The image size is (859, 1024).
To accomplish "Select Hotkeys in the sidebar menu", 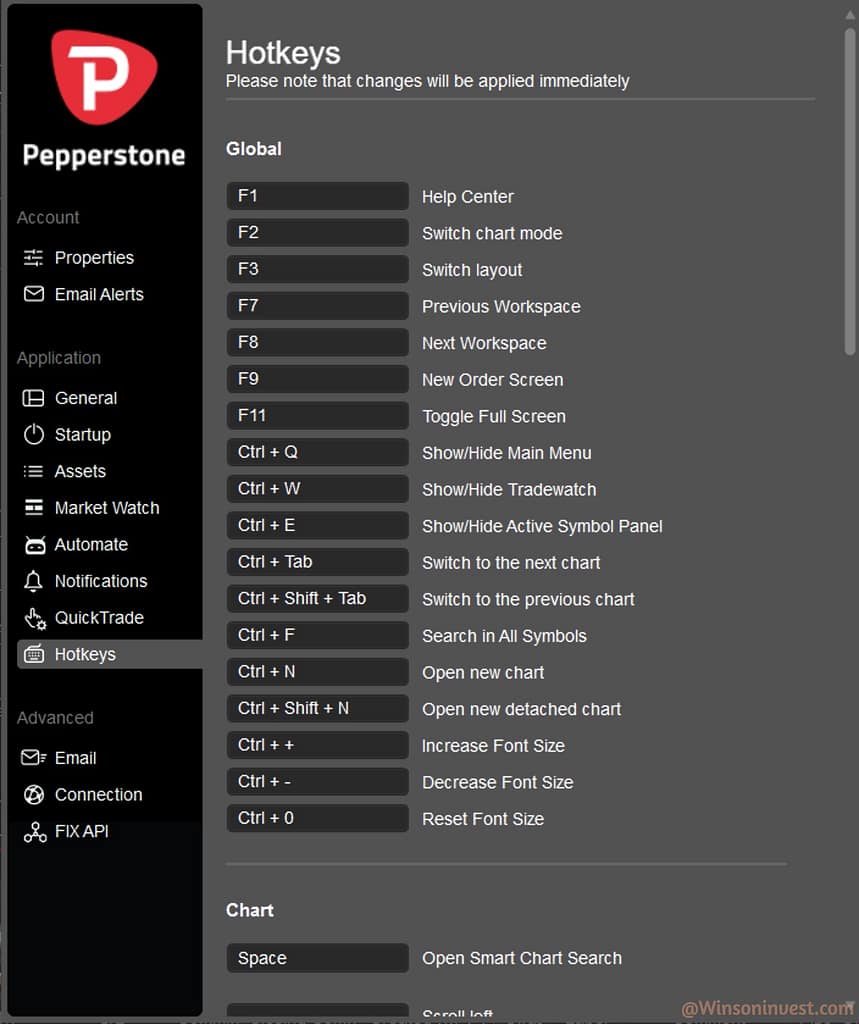I will (x=85, y=654).
